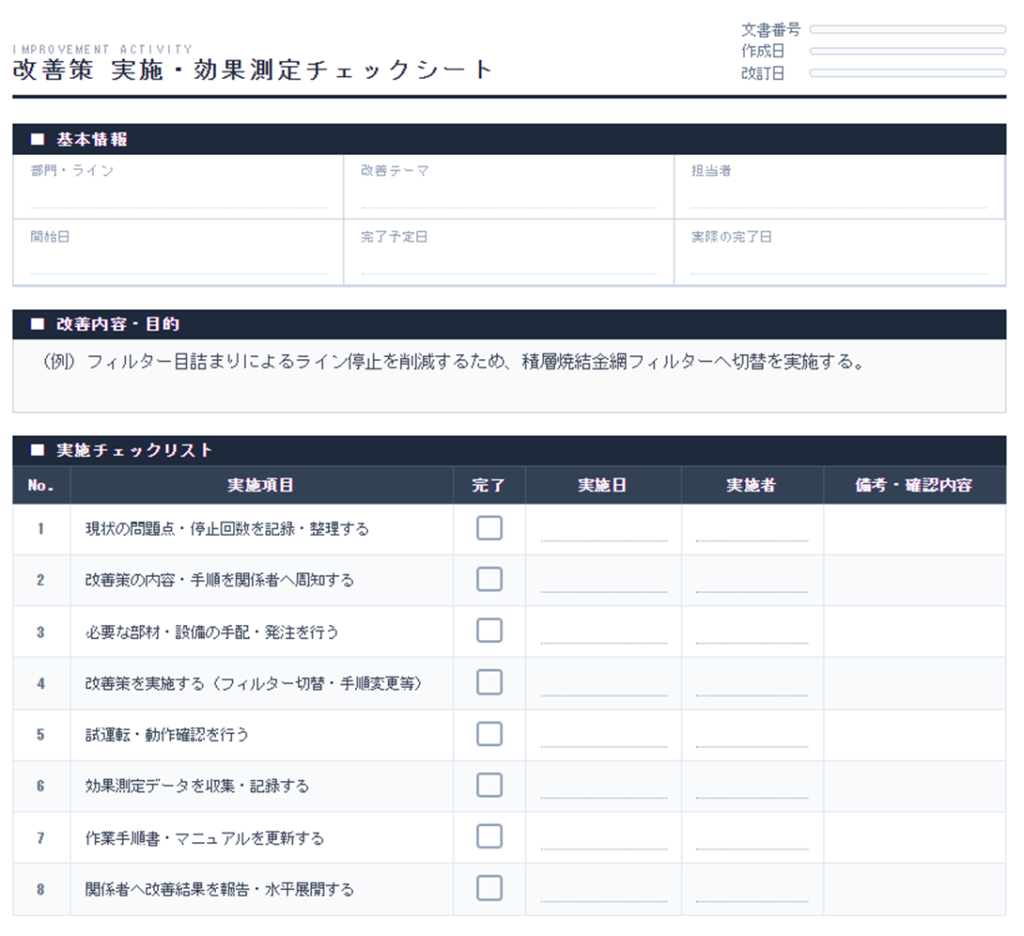Viewport: 1024px width, 936px height.
Task: Check off 試運転・動作確認を行う
Action: coord(489,734)
